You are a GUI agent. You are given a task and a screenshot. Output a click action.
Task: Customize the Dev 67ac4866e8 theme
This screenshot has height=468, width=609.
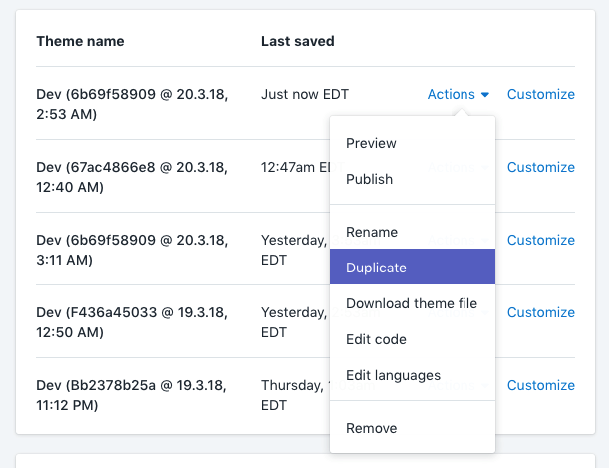541,167
